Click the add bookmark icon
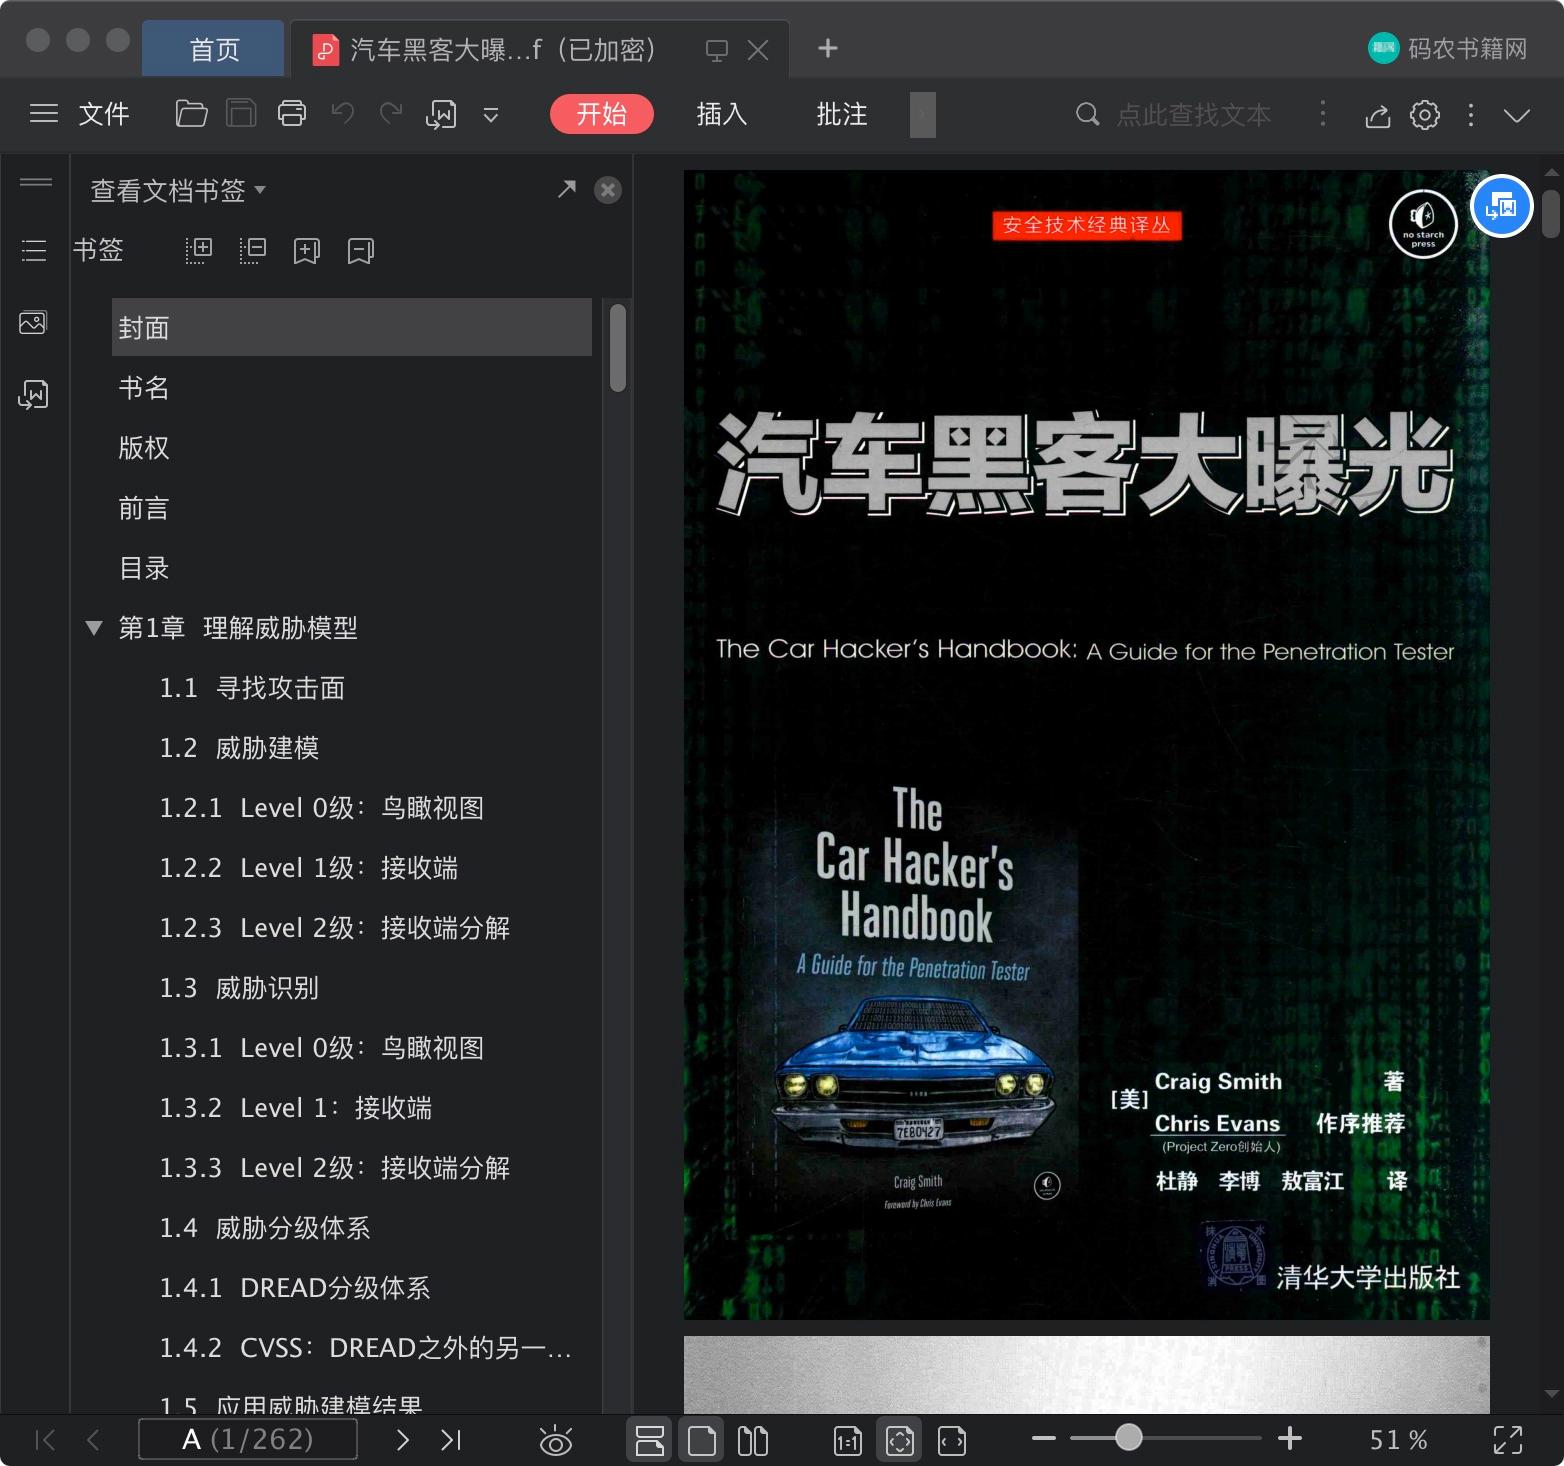1564x1466 pixels. click(307, 250)
